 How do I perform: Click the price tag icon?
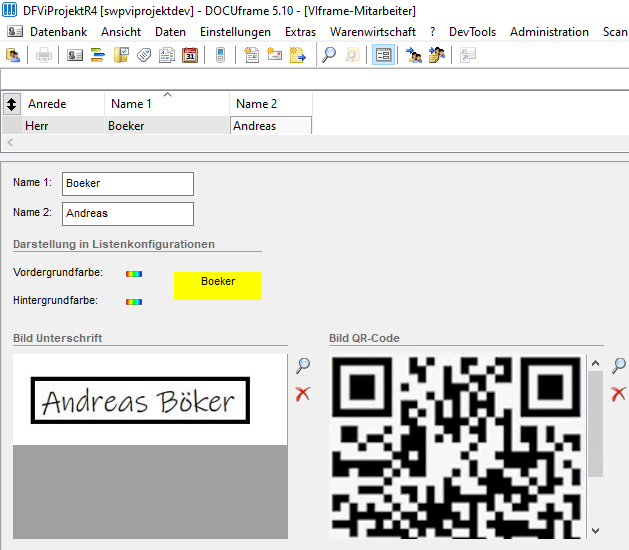[x=144, y=55]
